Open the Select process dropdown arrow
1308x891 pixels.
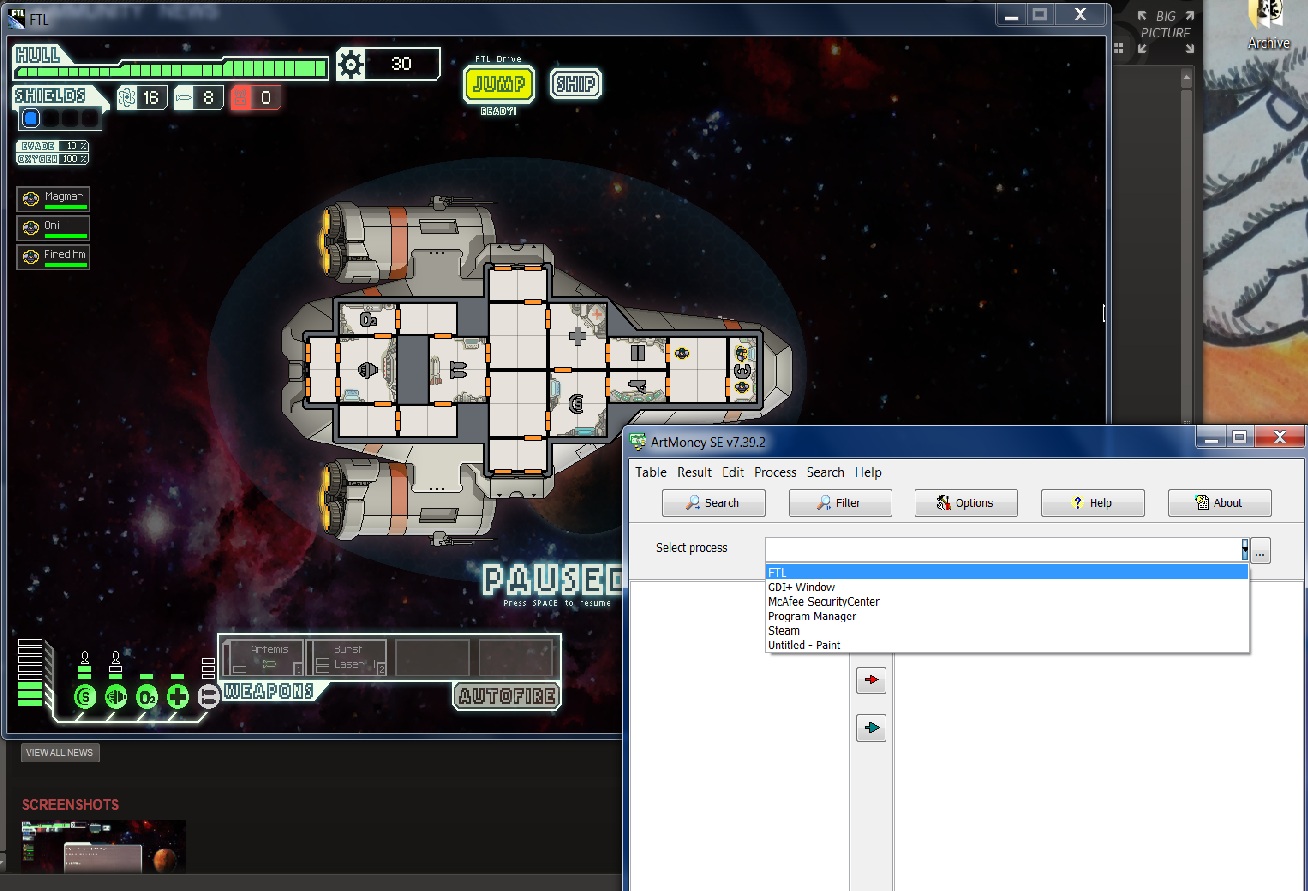[1245, 549]
